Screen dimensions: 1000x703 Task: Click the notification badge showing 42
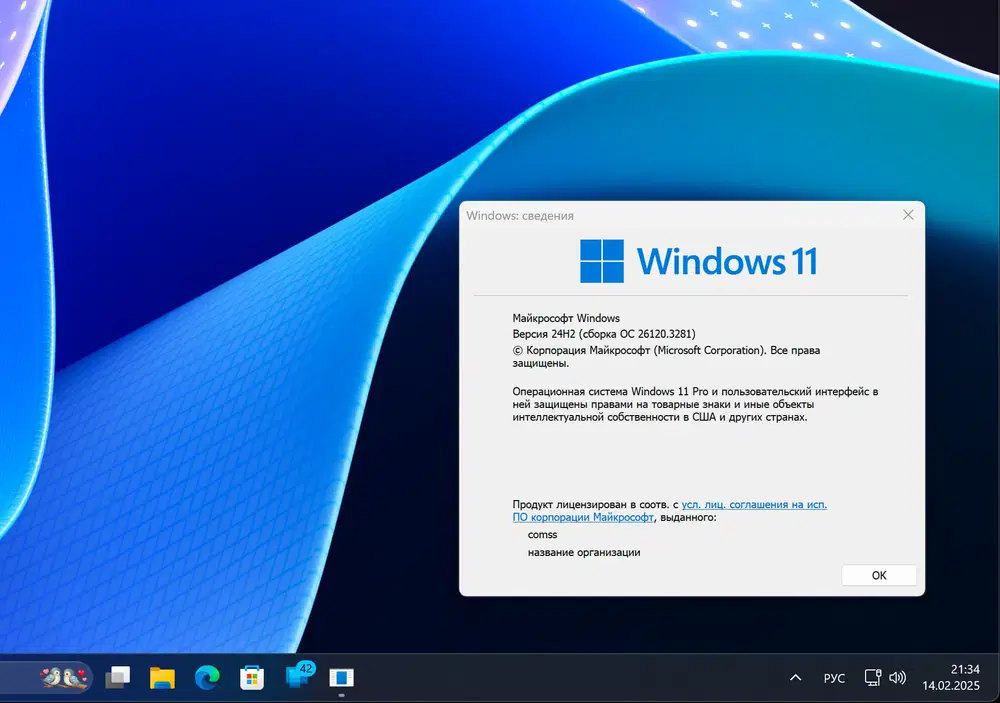(306, 669)
